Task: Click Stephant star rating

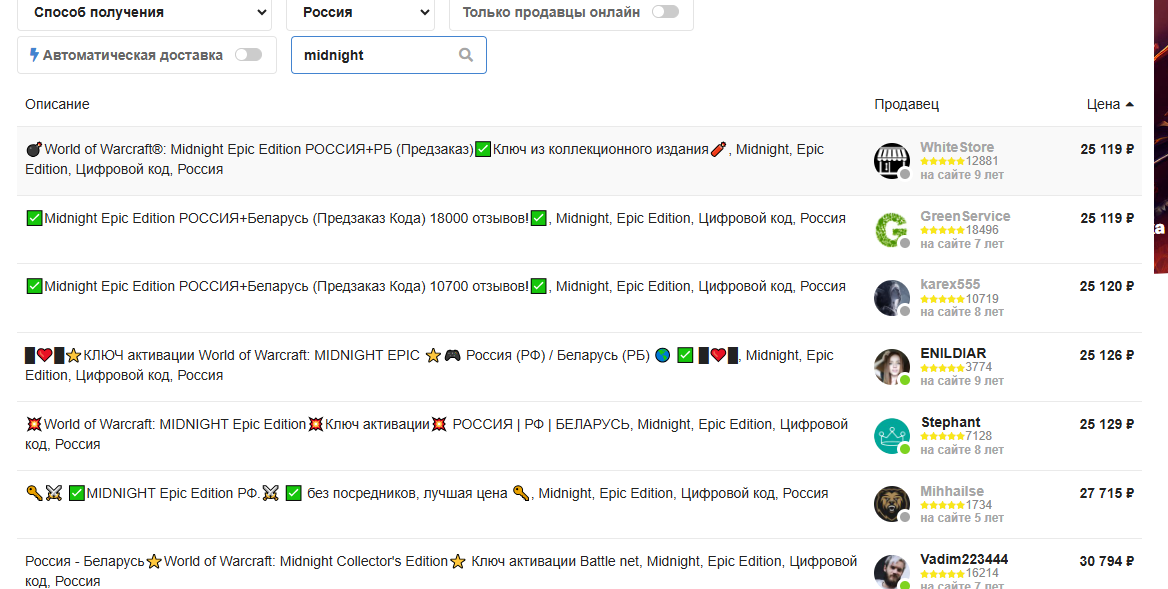Action: tap(942, 436)
